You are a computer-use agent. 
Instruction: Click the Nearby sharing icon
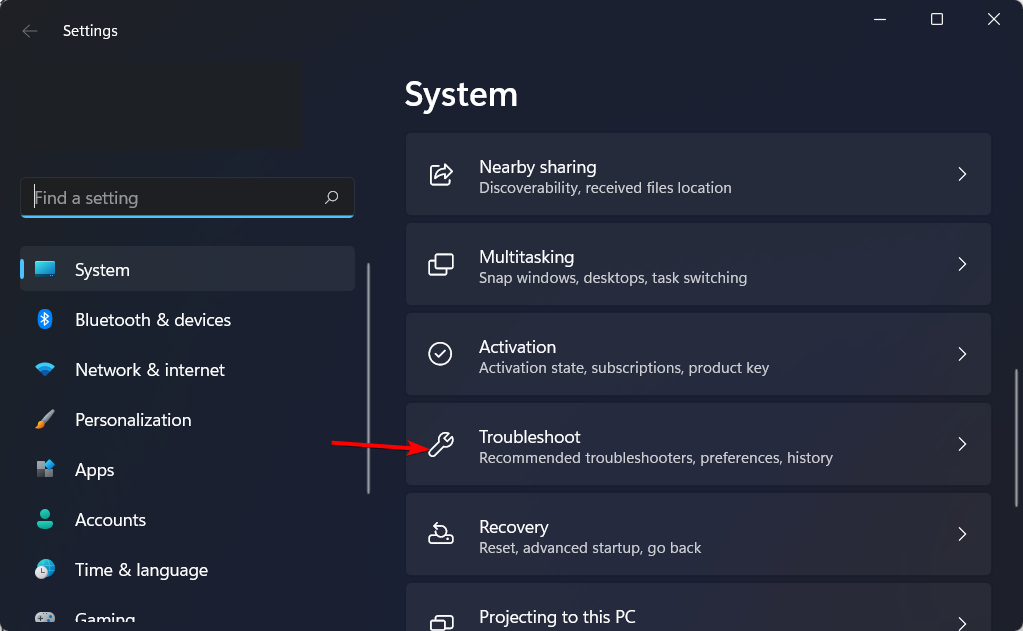440,174
